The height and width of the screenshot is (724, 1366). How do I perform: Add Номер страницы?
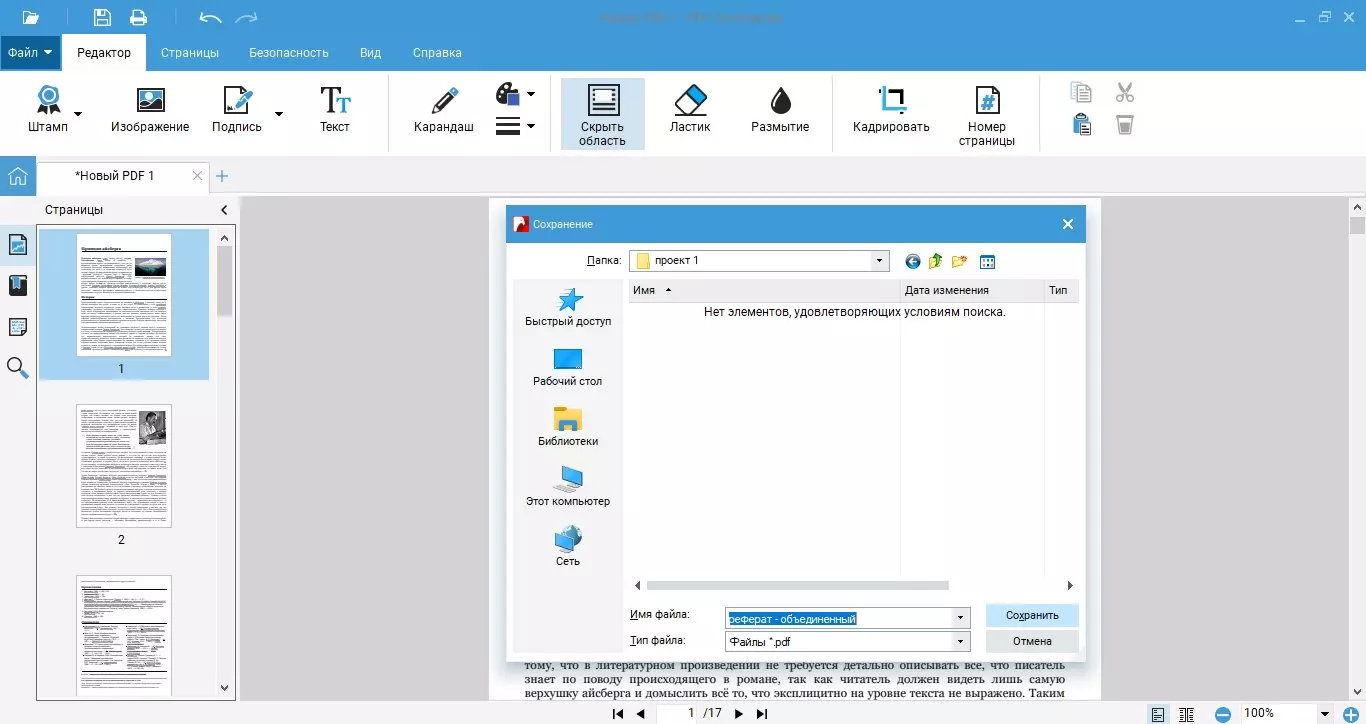(987, 116)
